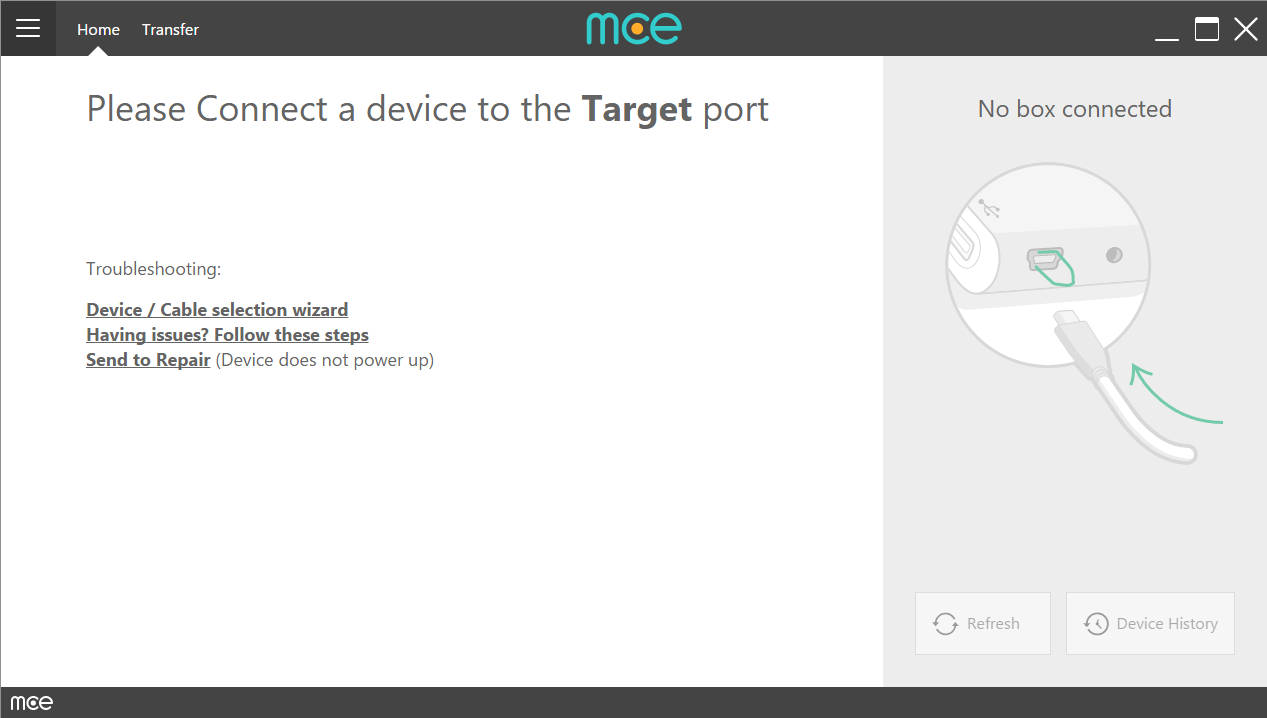Click the Send to Repair link
The image size is (1267, 718).
[x=148, y=359]
